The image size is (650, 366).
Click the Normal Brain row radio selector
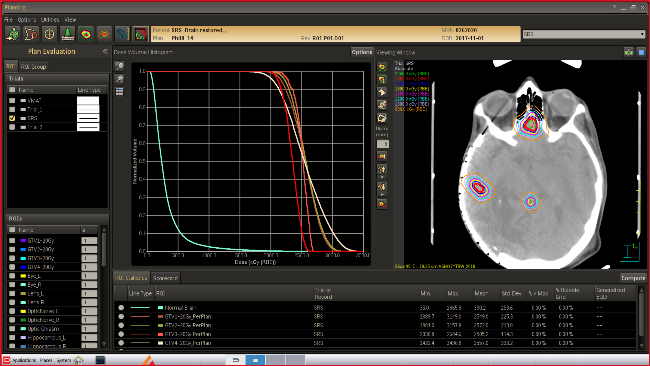pyautogui.click(x=121, y=308)
